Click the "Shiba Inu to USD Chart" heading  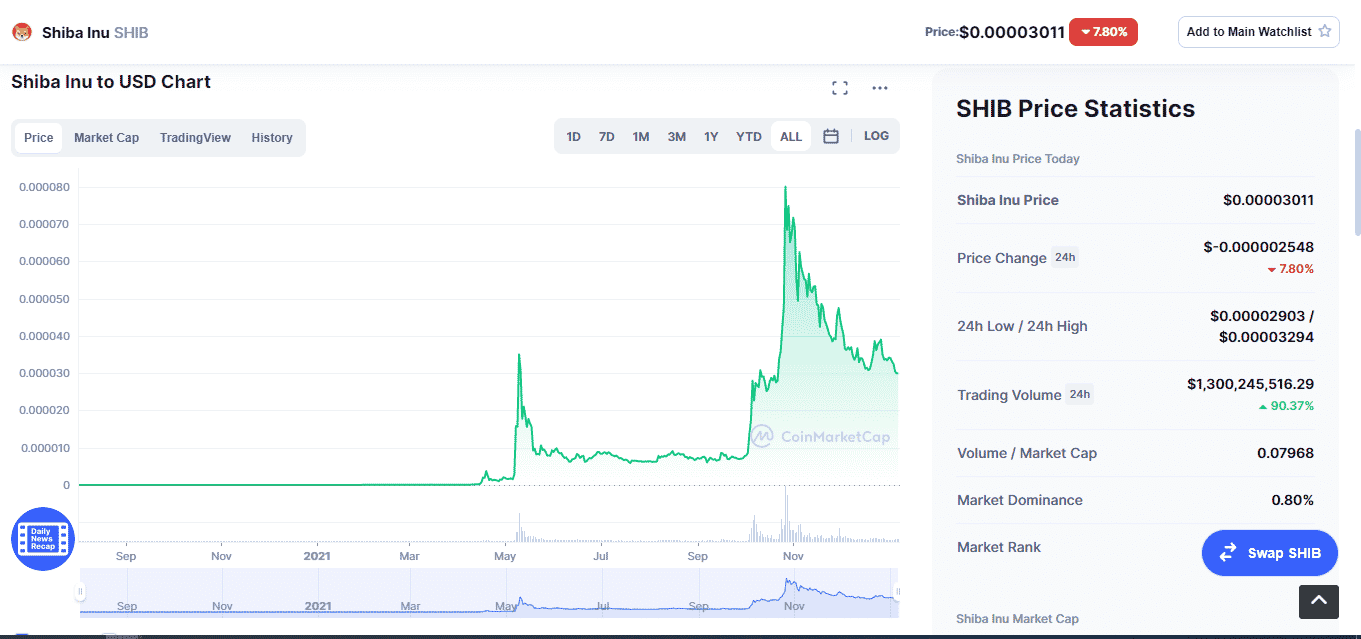111,82
